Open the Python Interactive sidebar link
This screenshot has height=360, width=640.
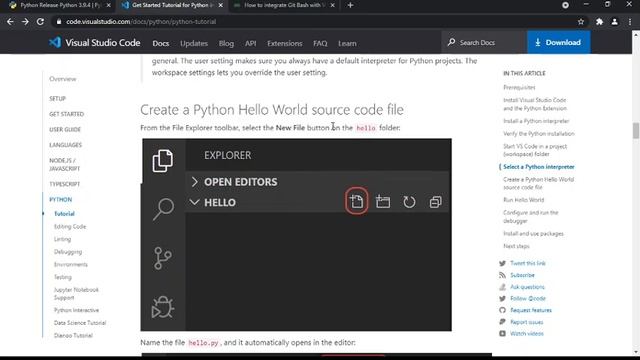76,310
